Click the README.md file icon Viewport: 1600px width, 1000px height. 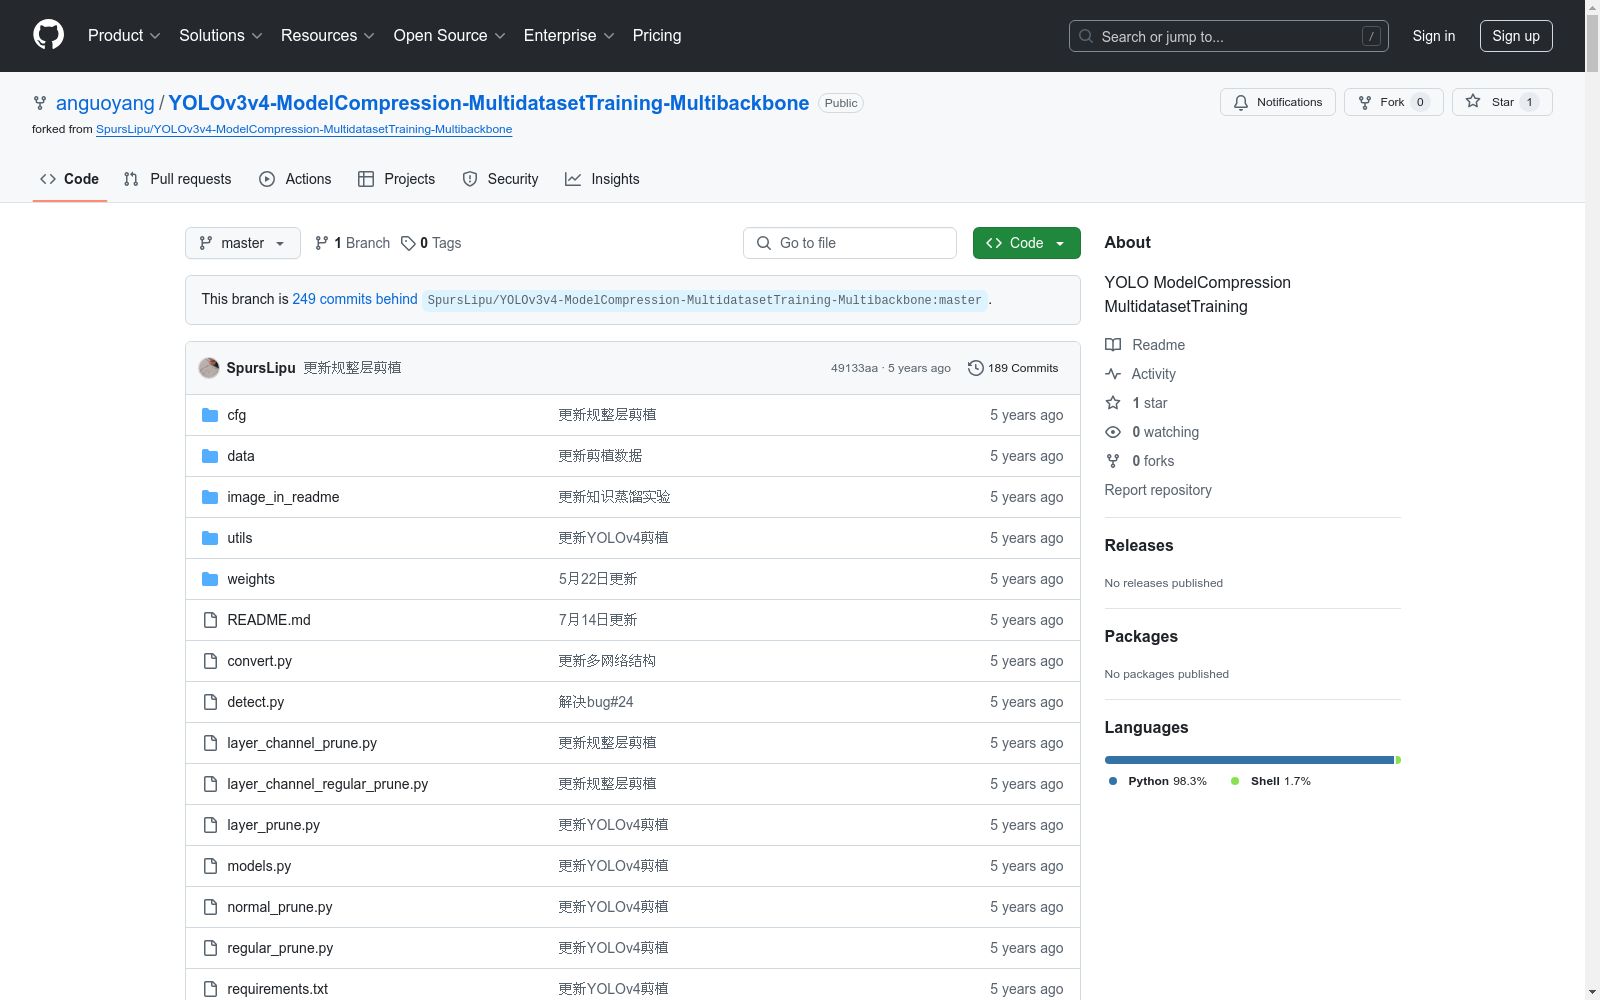click(210, 620)
